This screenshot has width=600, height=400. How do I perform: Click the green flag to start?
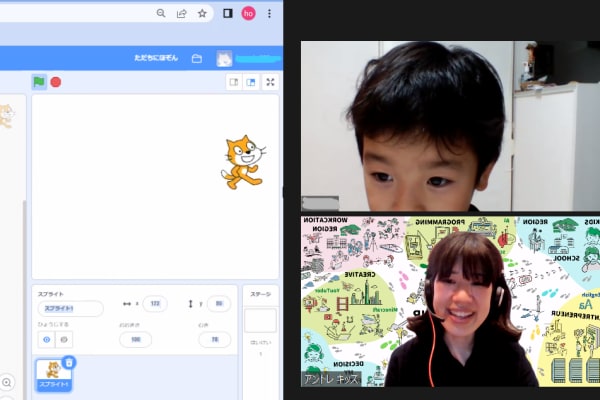[39, 82]
